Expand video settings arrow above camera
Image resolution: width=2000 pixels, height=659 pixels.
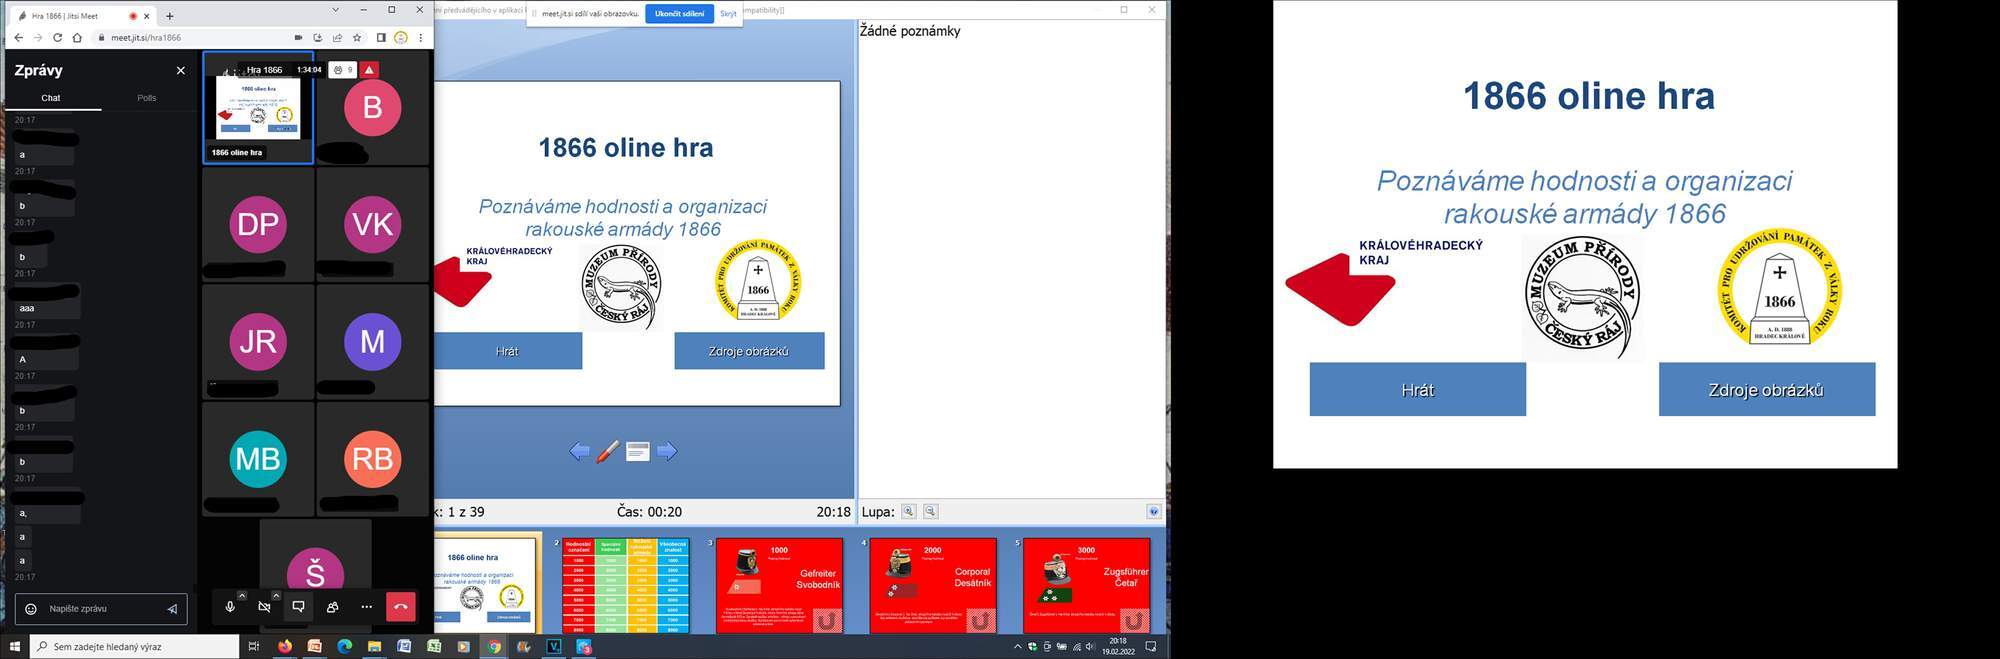tap(276, 595)
